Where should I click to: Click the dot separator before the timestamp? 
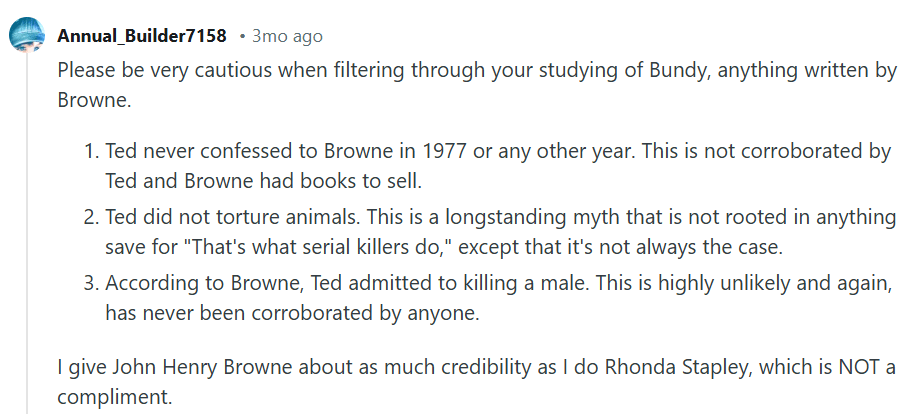click(242, 36)
